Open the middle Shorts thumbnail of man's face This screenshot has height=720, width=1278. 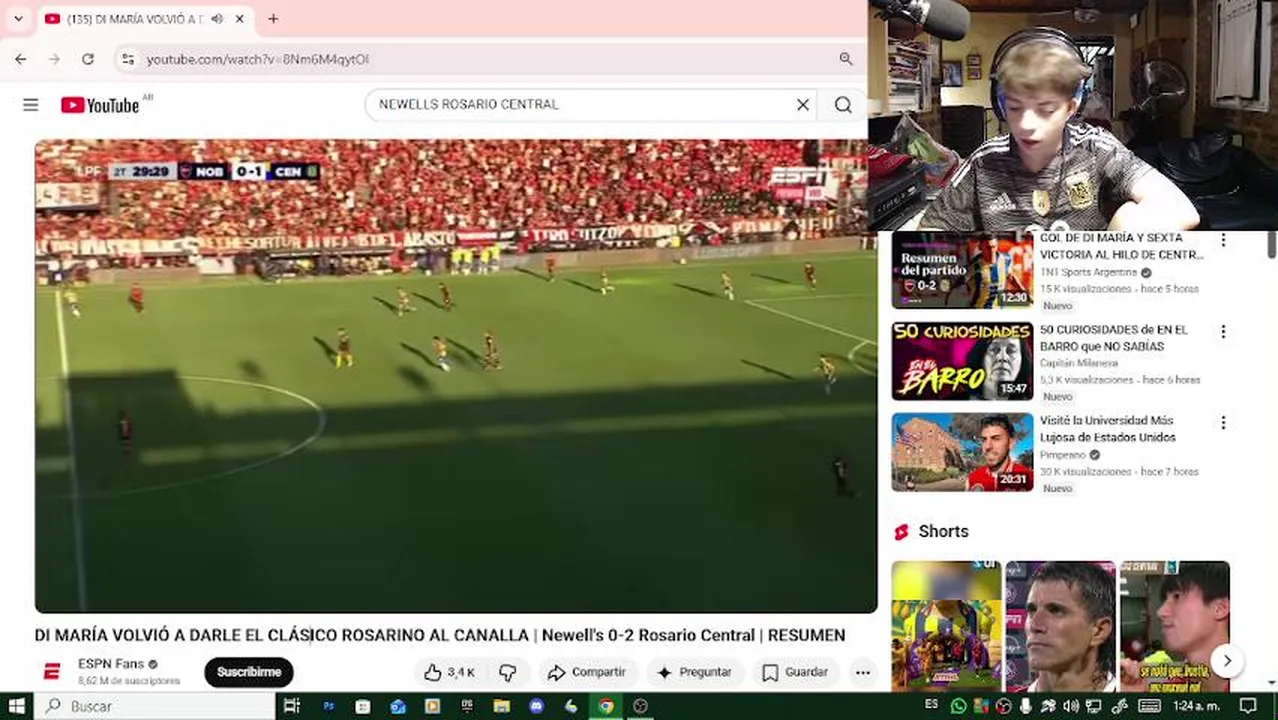[x=1060, y=626]
